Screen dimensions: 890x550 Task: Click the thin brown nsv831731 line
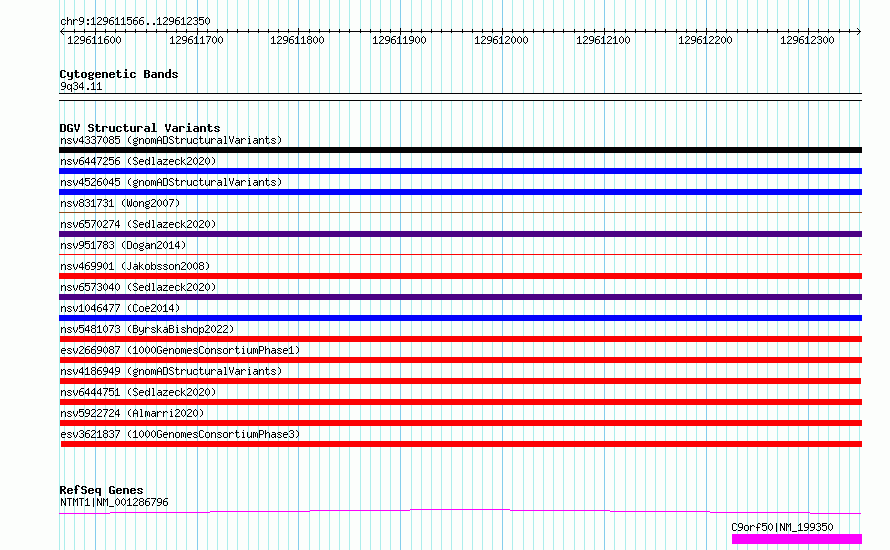pyautogui.click(x=460, y=212)
